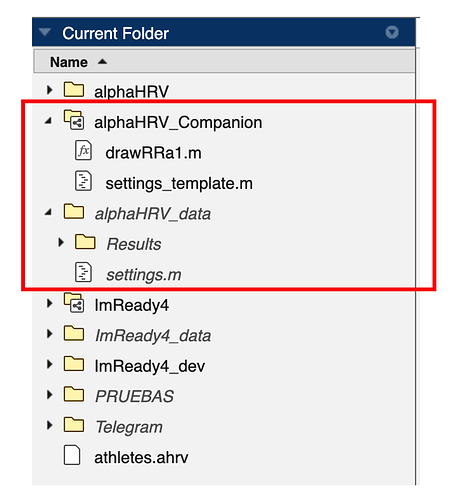
Task: Collapse the alphaHRV_data folder
Action: click(49, 212)
